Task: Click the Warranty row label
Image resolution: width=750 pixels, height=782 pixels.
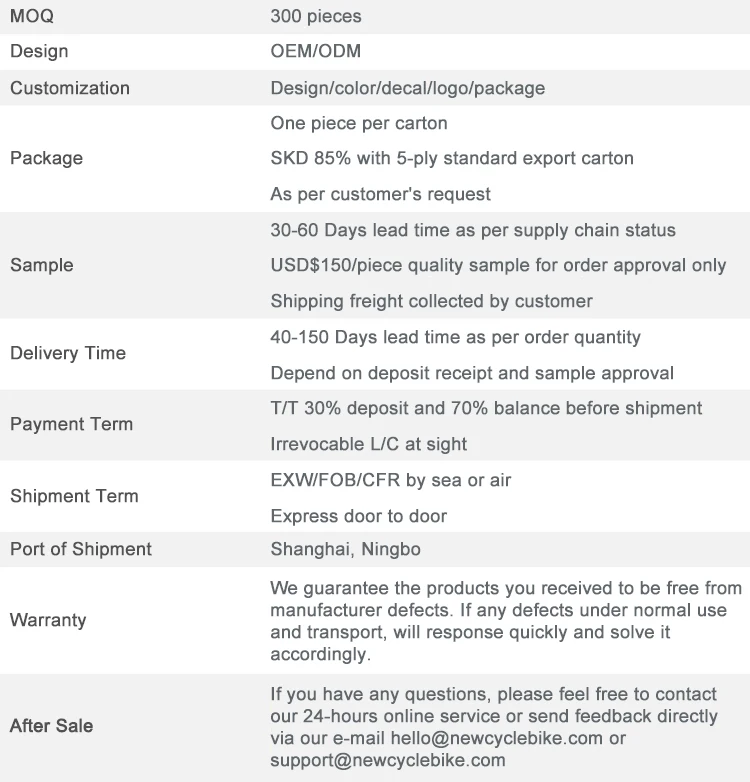Action: (48, 620)
